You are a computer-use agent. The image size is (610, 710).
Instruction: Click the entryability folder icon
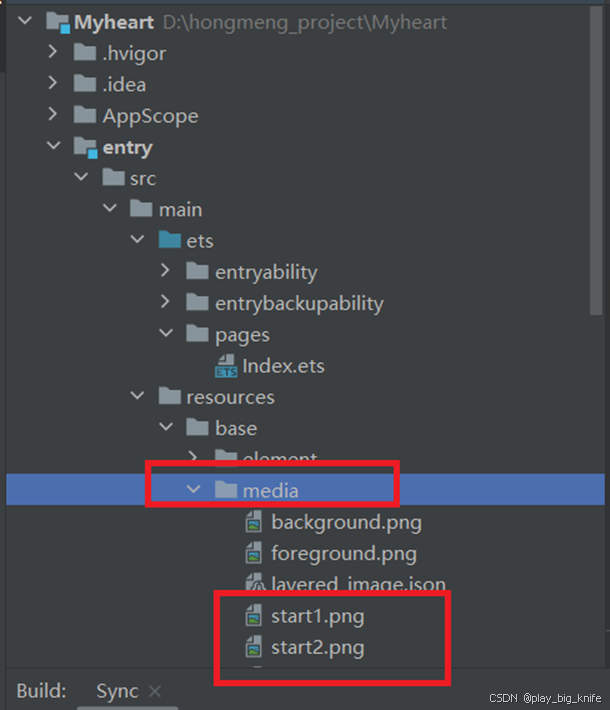click(x=197, y=271)
